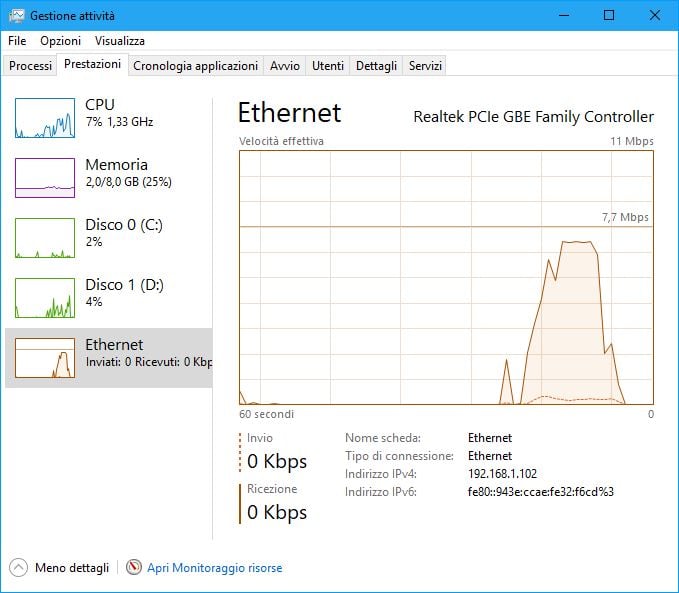679x593 pixels.
Task: Open the Servizi tab
Action: [425, 66]
